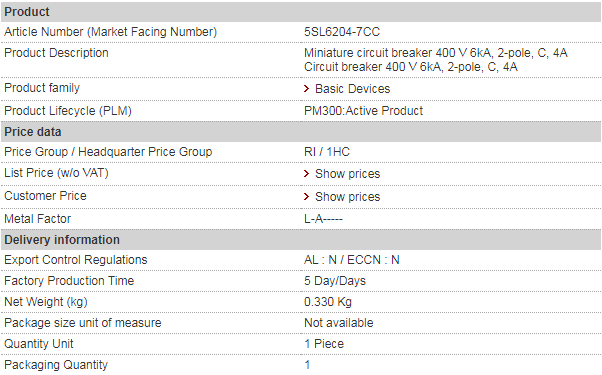The height and width of the screenshot is (375, 602).
Task: Click the Price data section header
Action: point(301,132)
